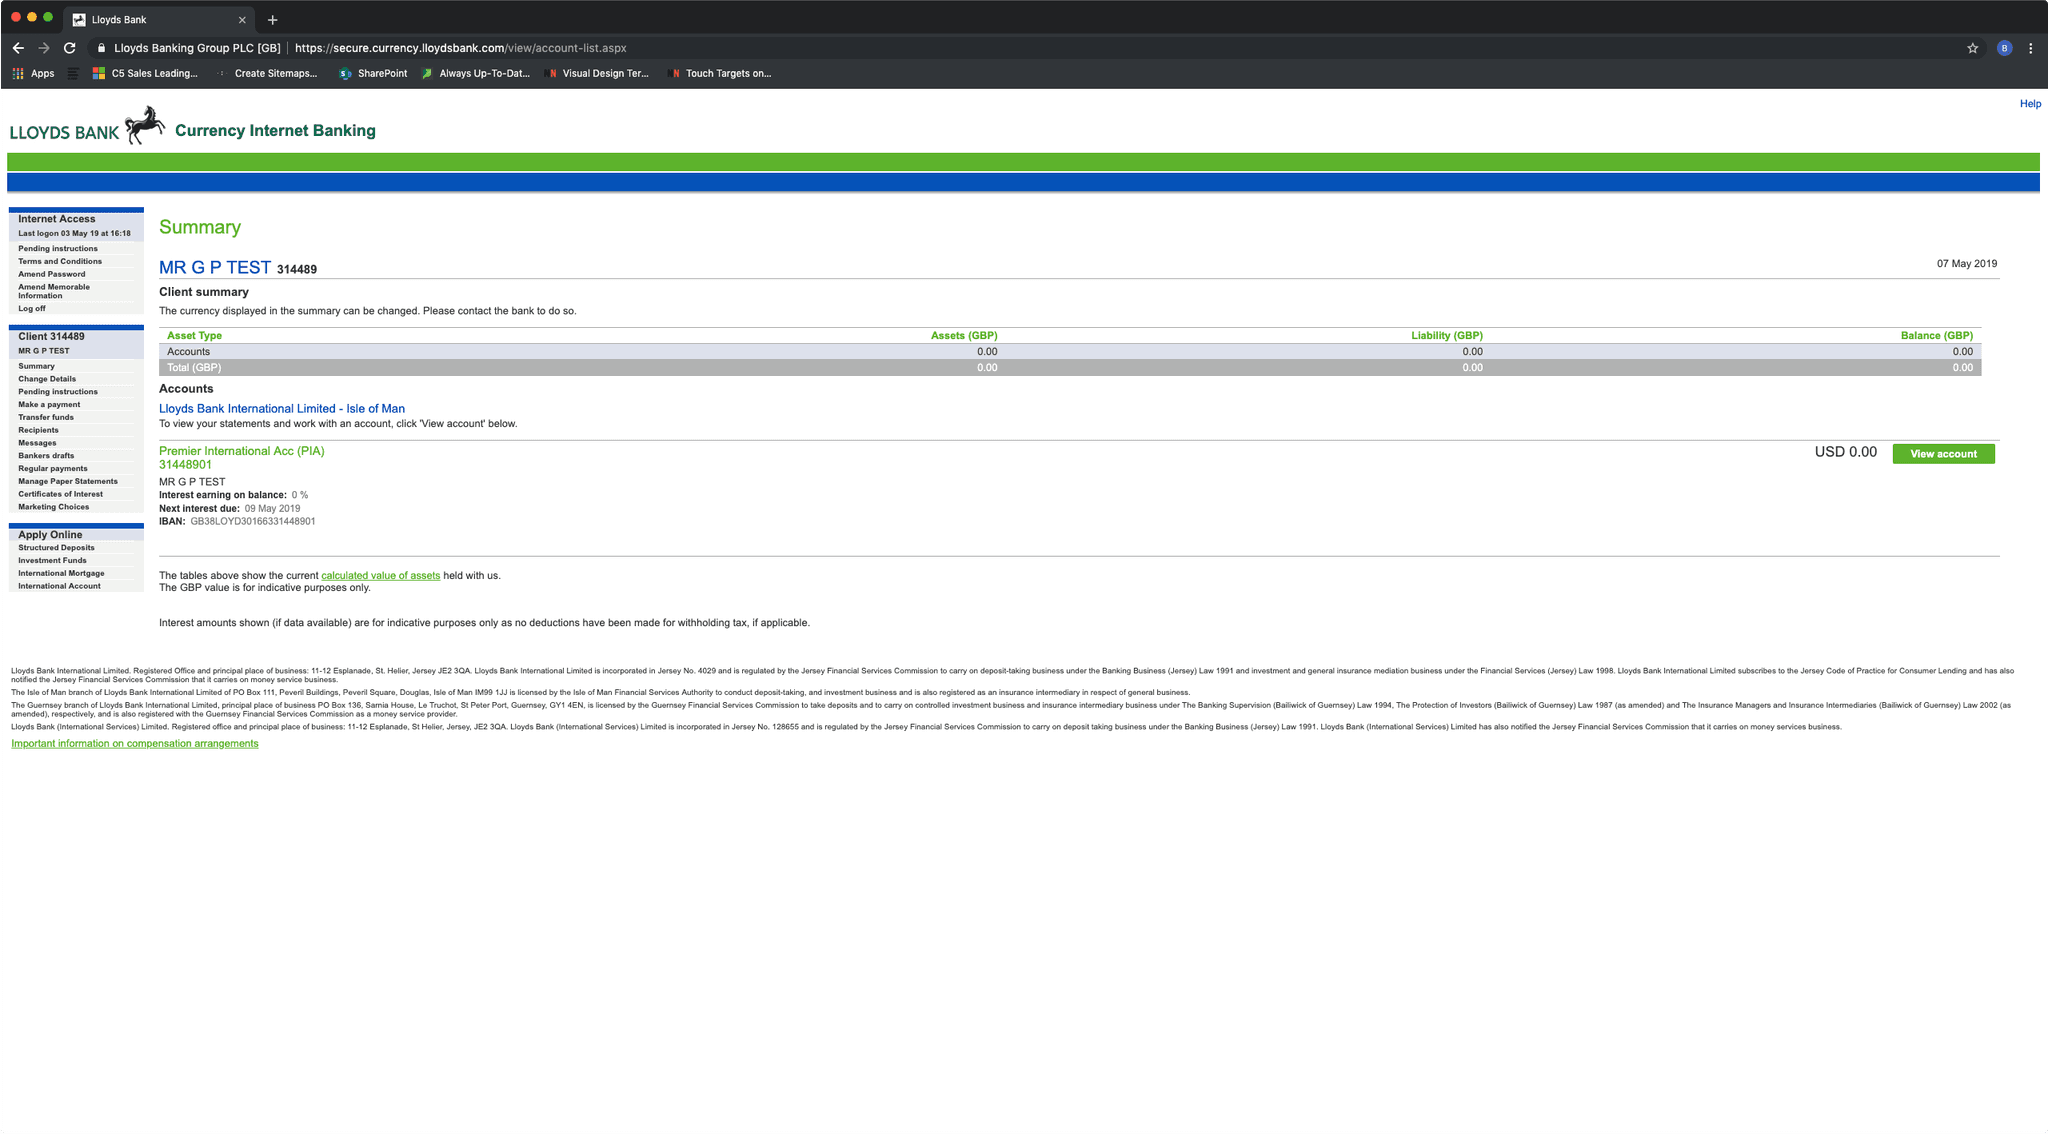Click Log off in sidebar
This screenshot has height=1134, width=2048.
pos(32,309)
